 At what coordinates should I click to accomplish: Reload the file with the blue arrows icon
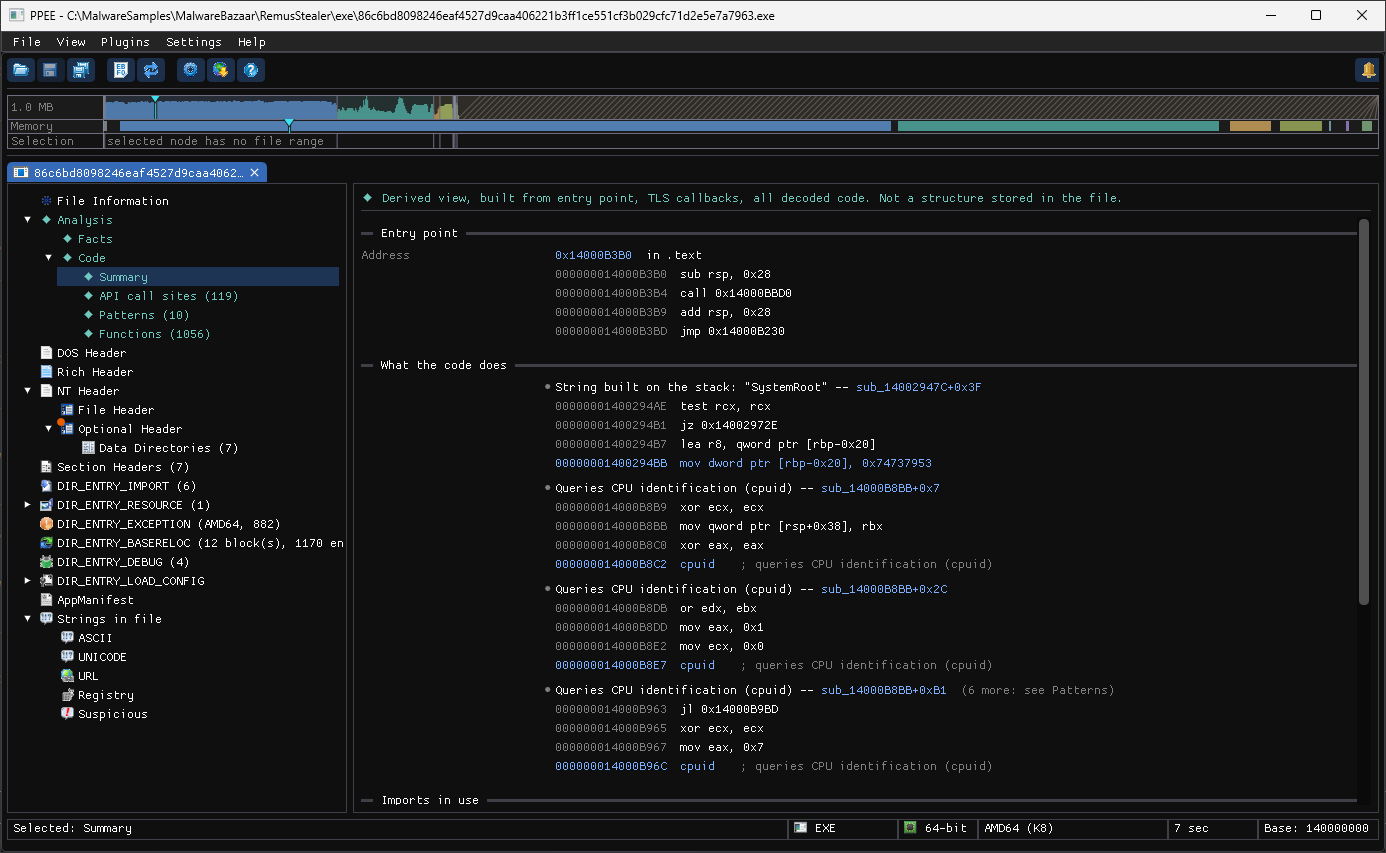point(151,70)
